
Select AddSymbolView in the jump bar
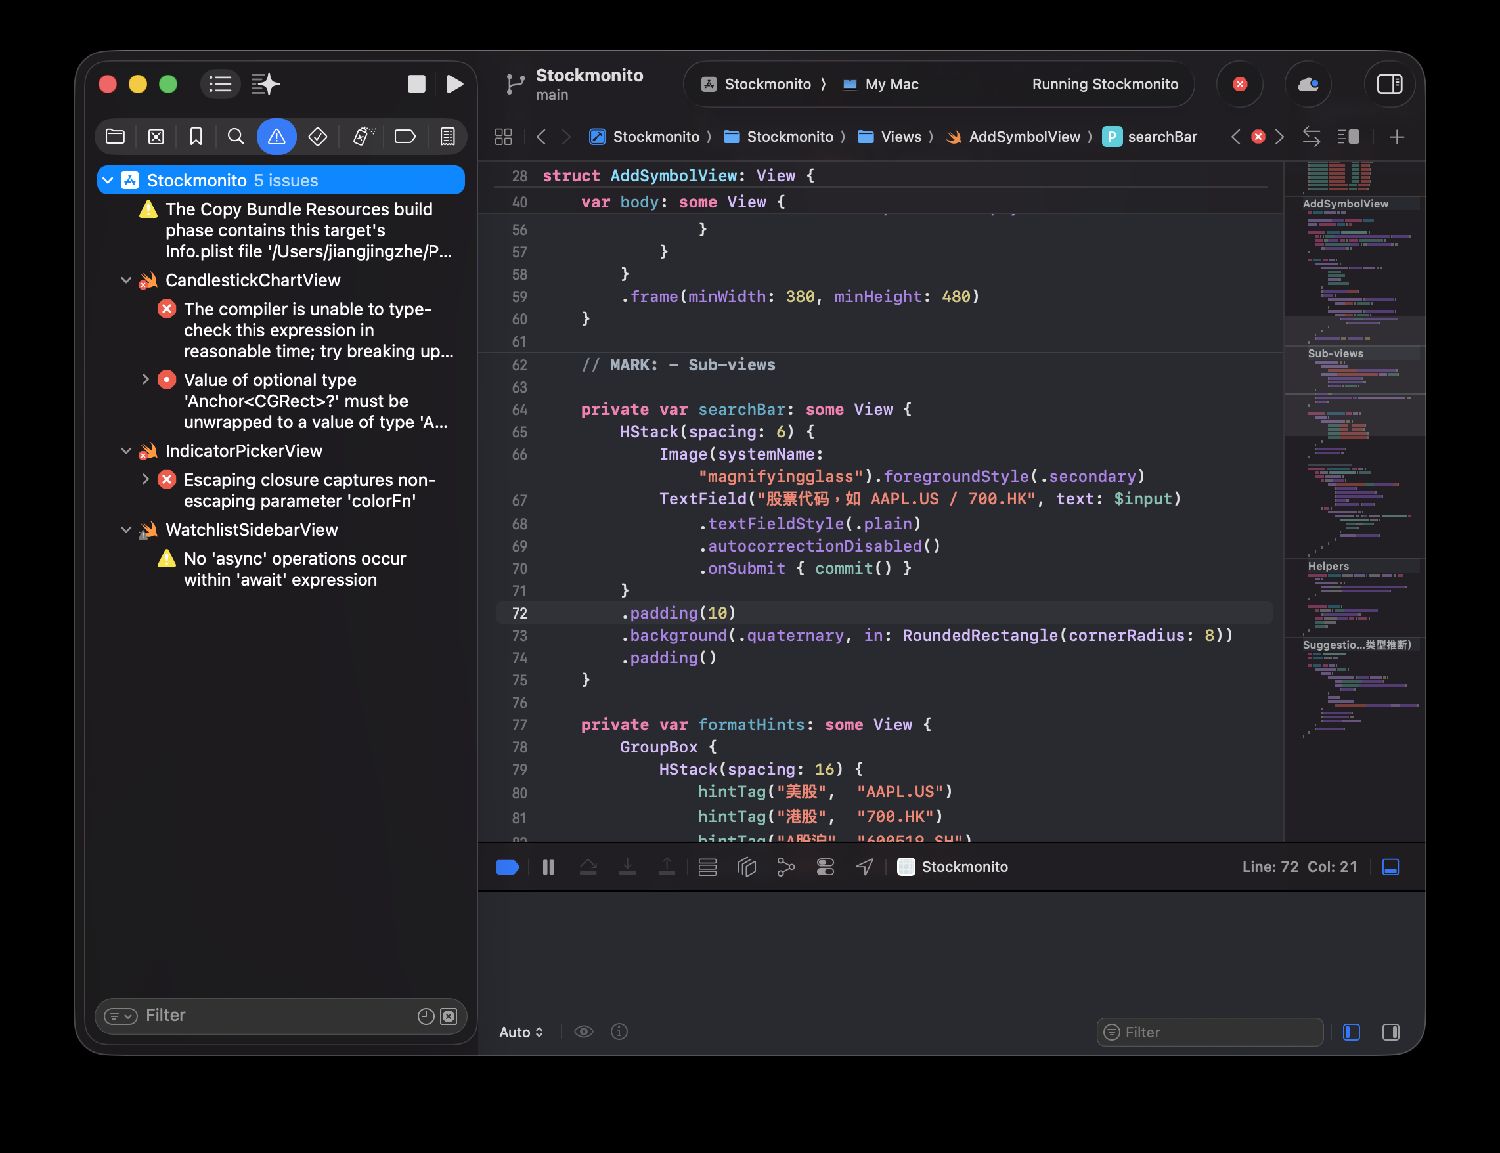pyautogui.click(x=1023, y=137)
